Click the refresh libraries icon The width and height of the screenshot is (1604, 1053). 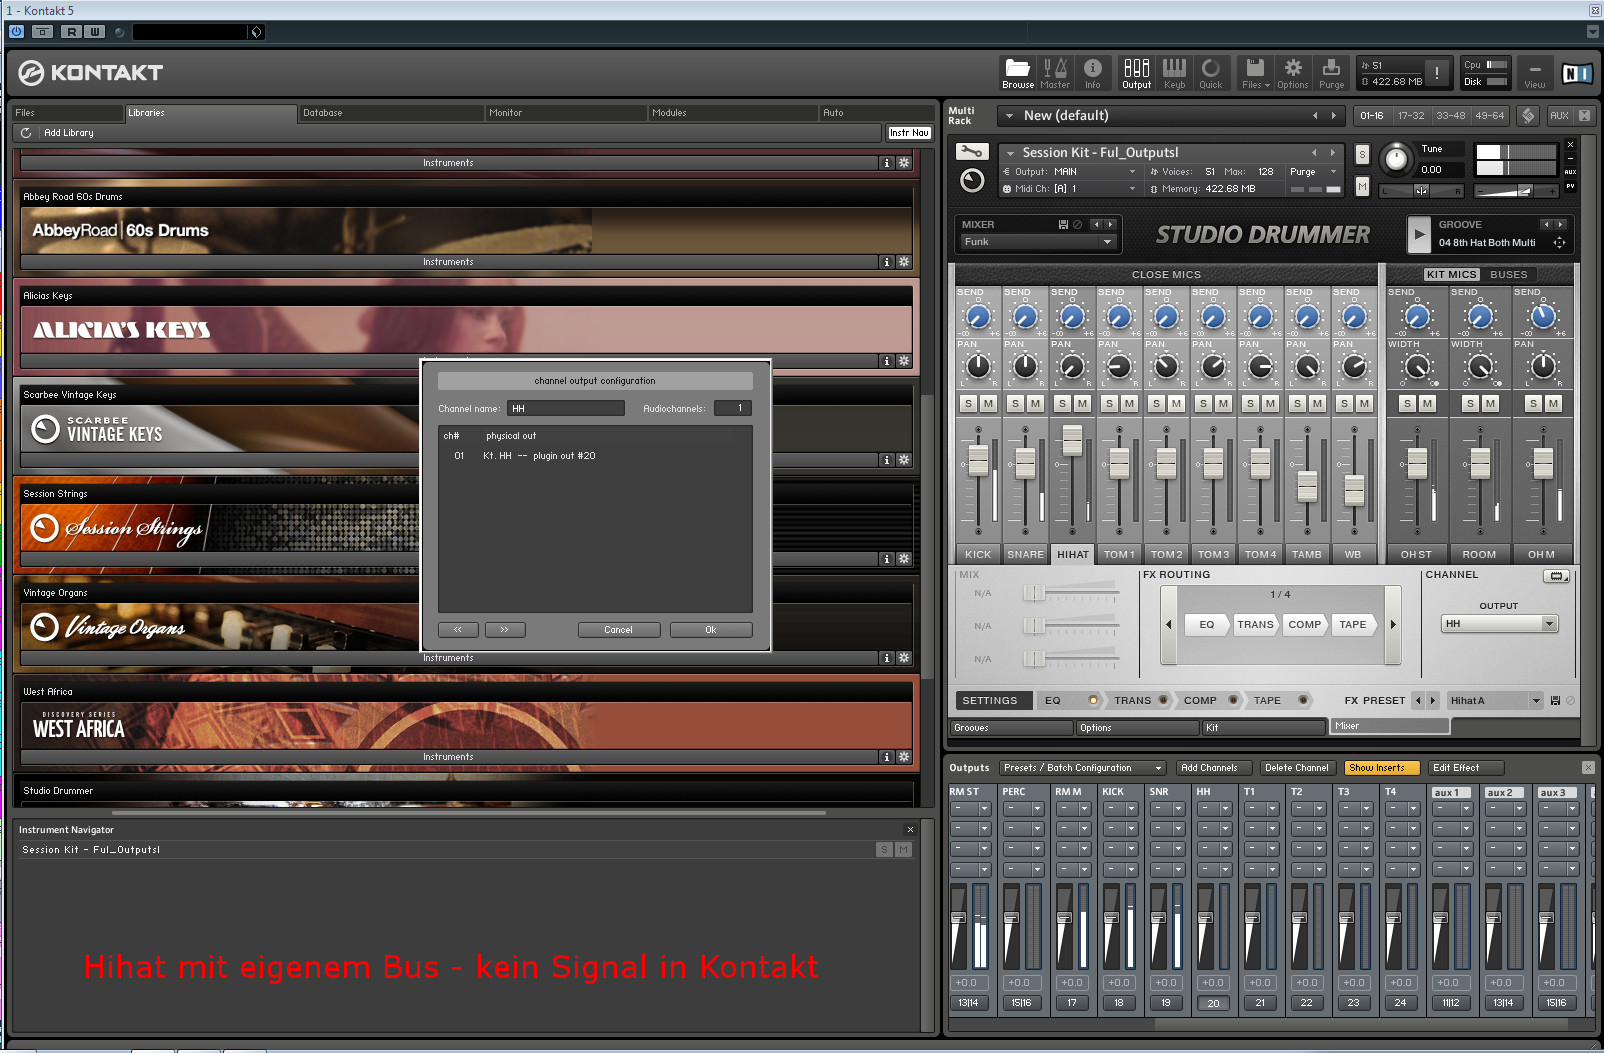pos(26,132)
